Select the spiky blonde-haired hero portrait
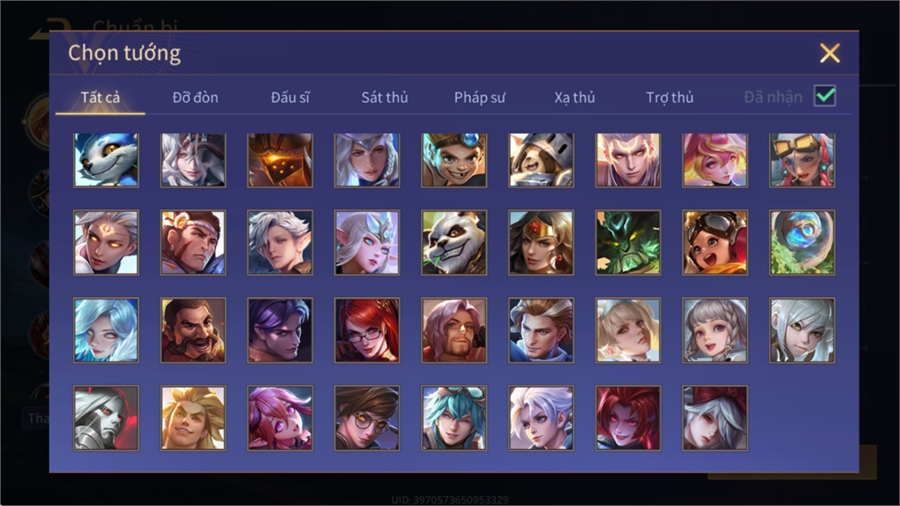900x506 pixels. [x=193, y=418]
